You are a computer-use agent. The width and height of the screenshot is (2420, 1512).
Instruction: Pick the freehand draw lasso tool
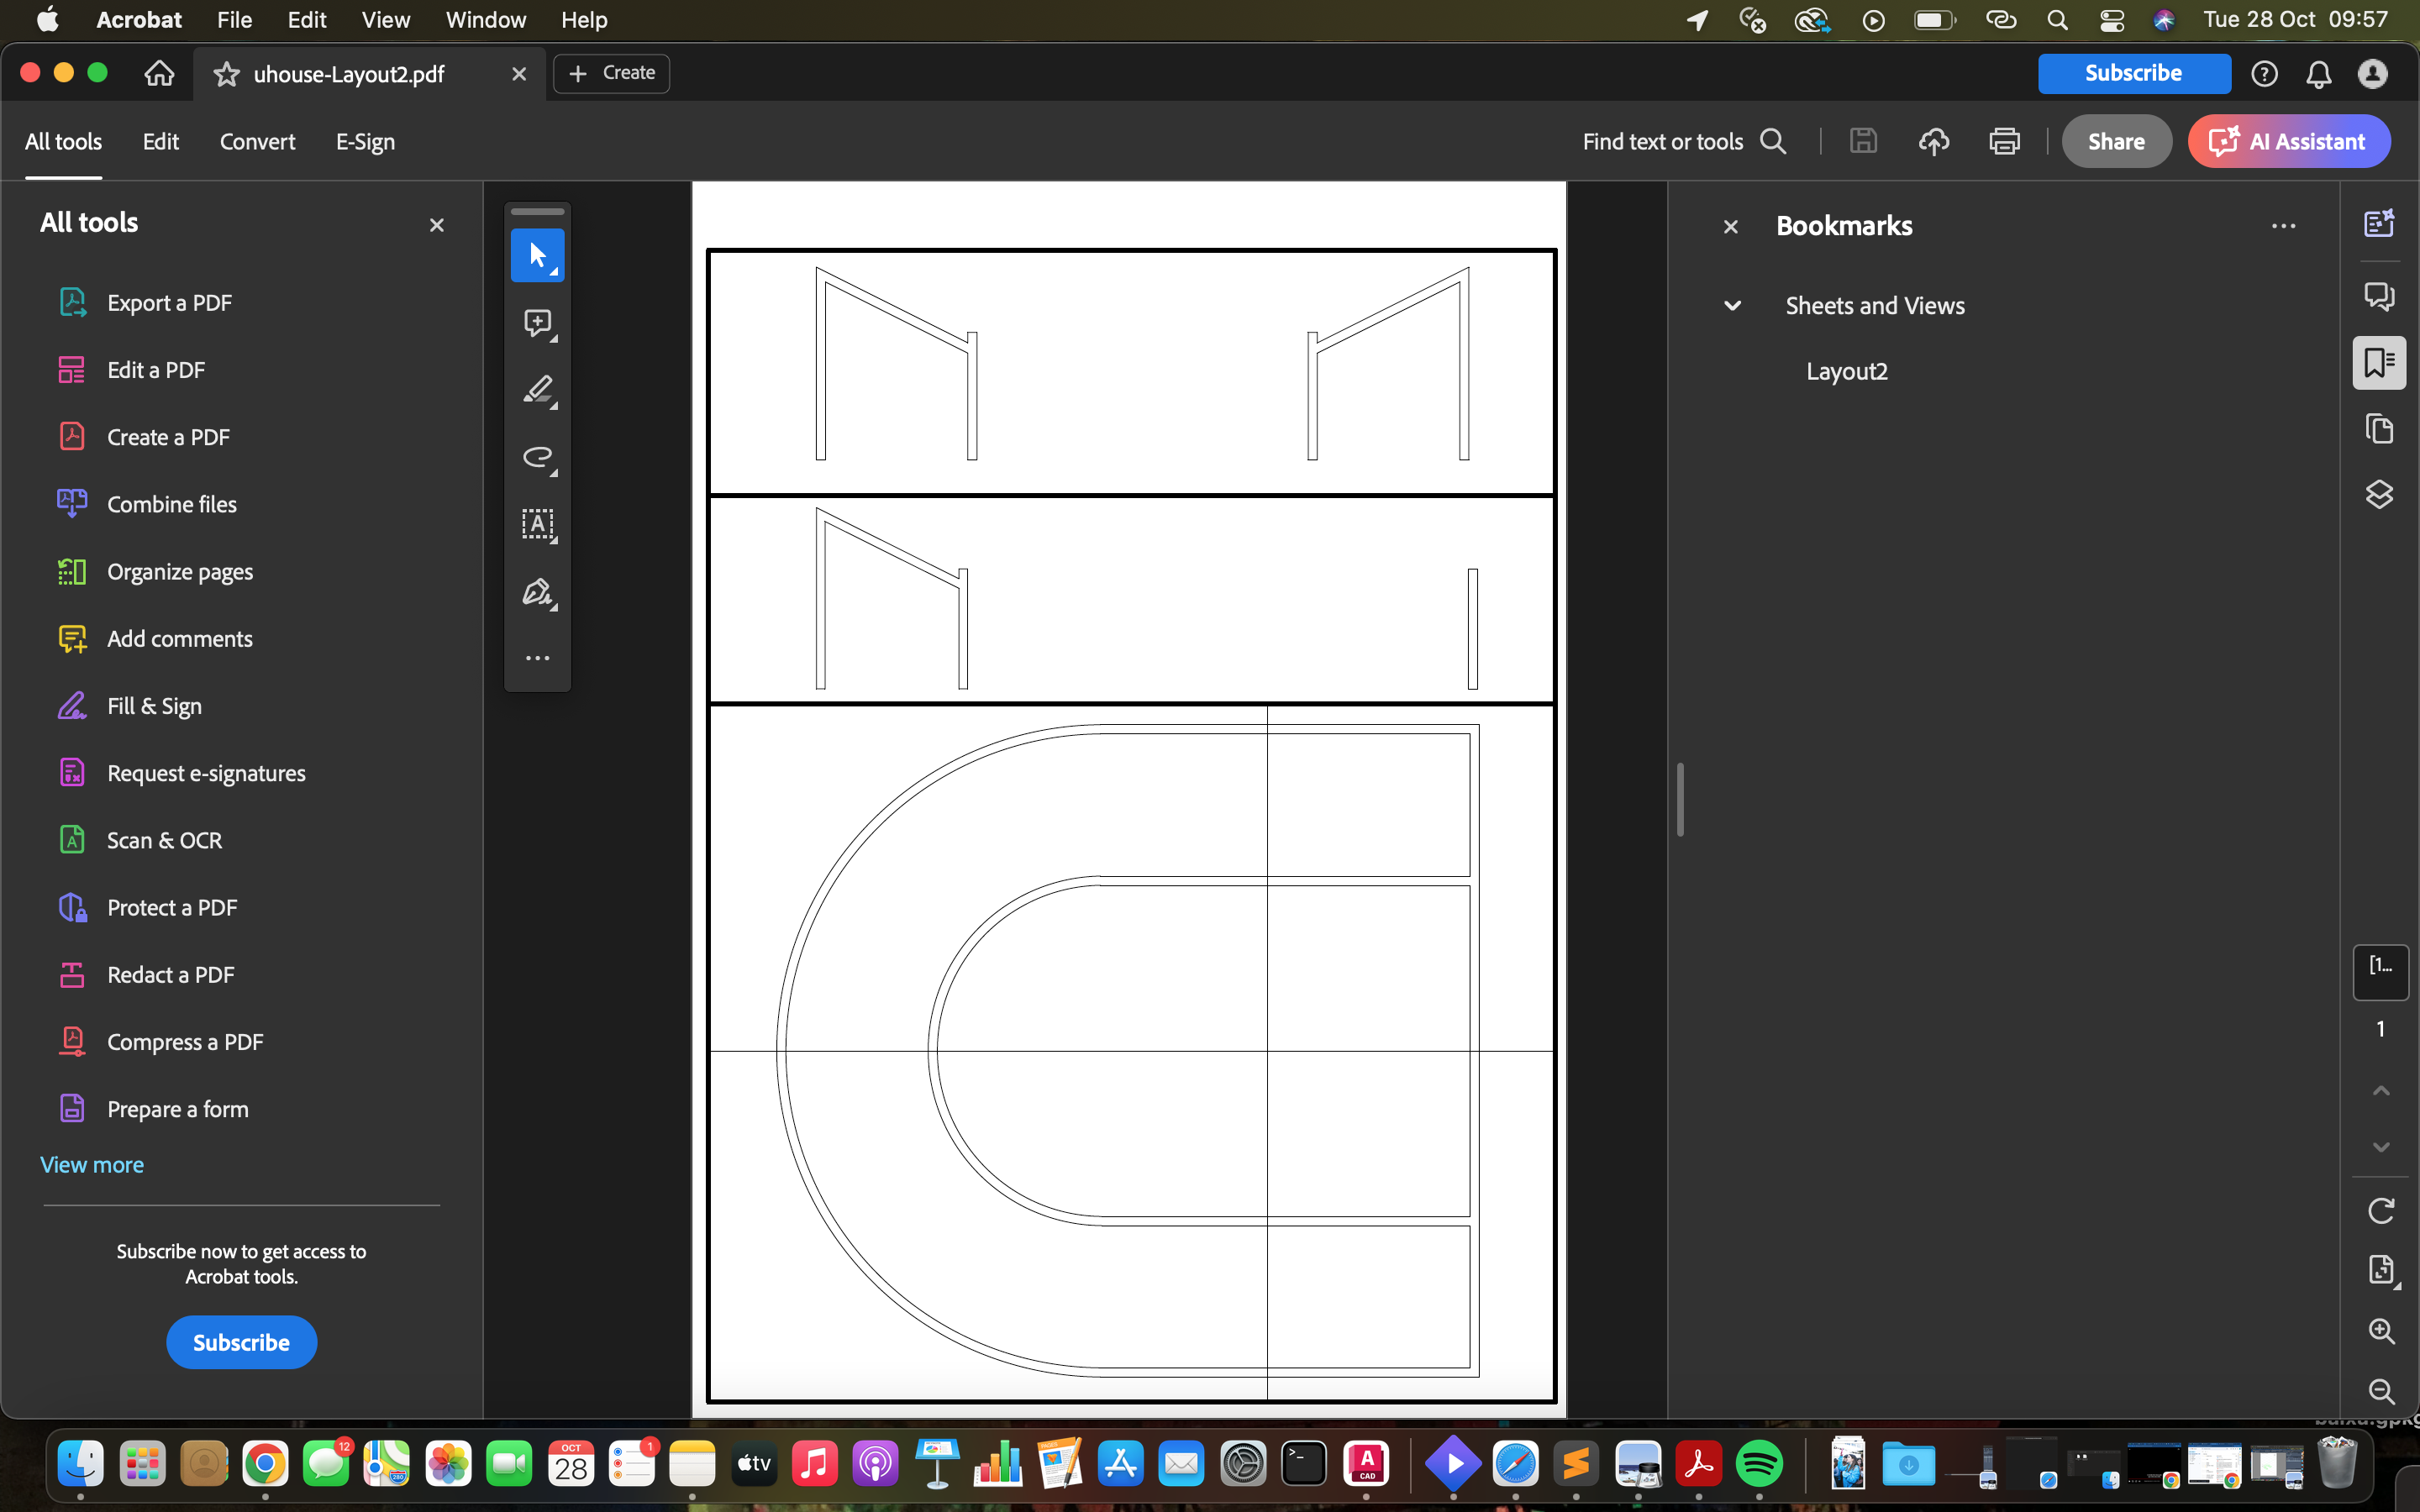tap(537, 457)
